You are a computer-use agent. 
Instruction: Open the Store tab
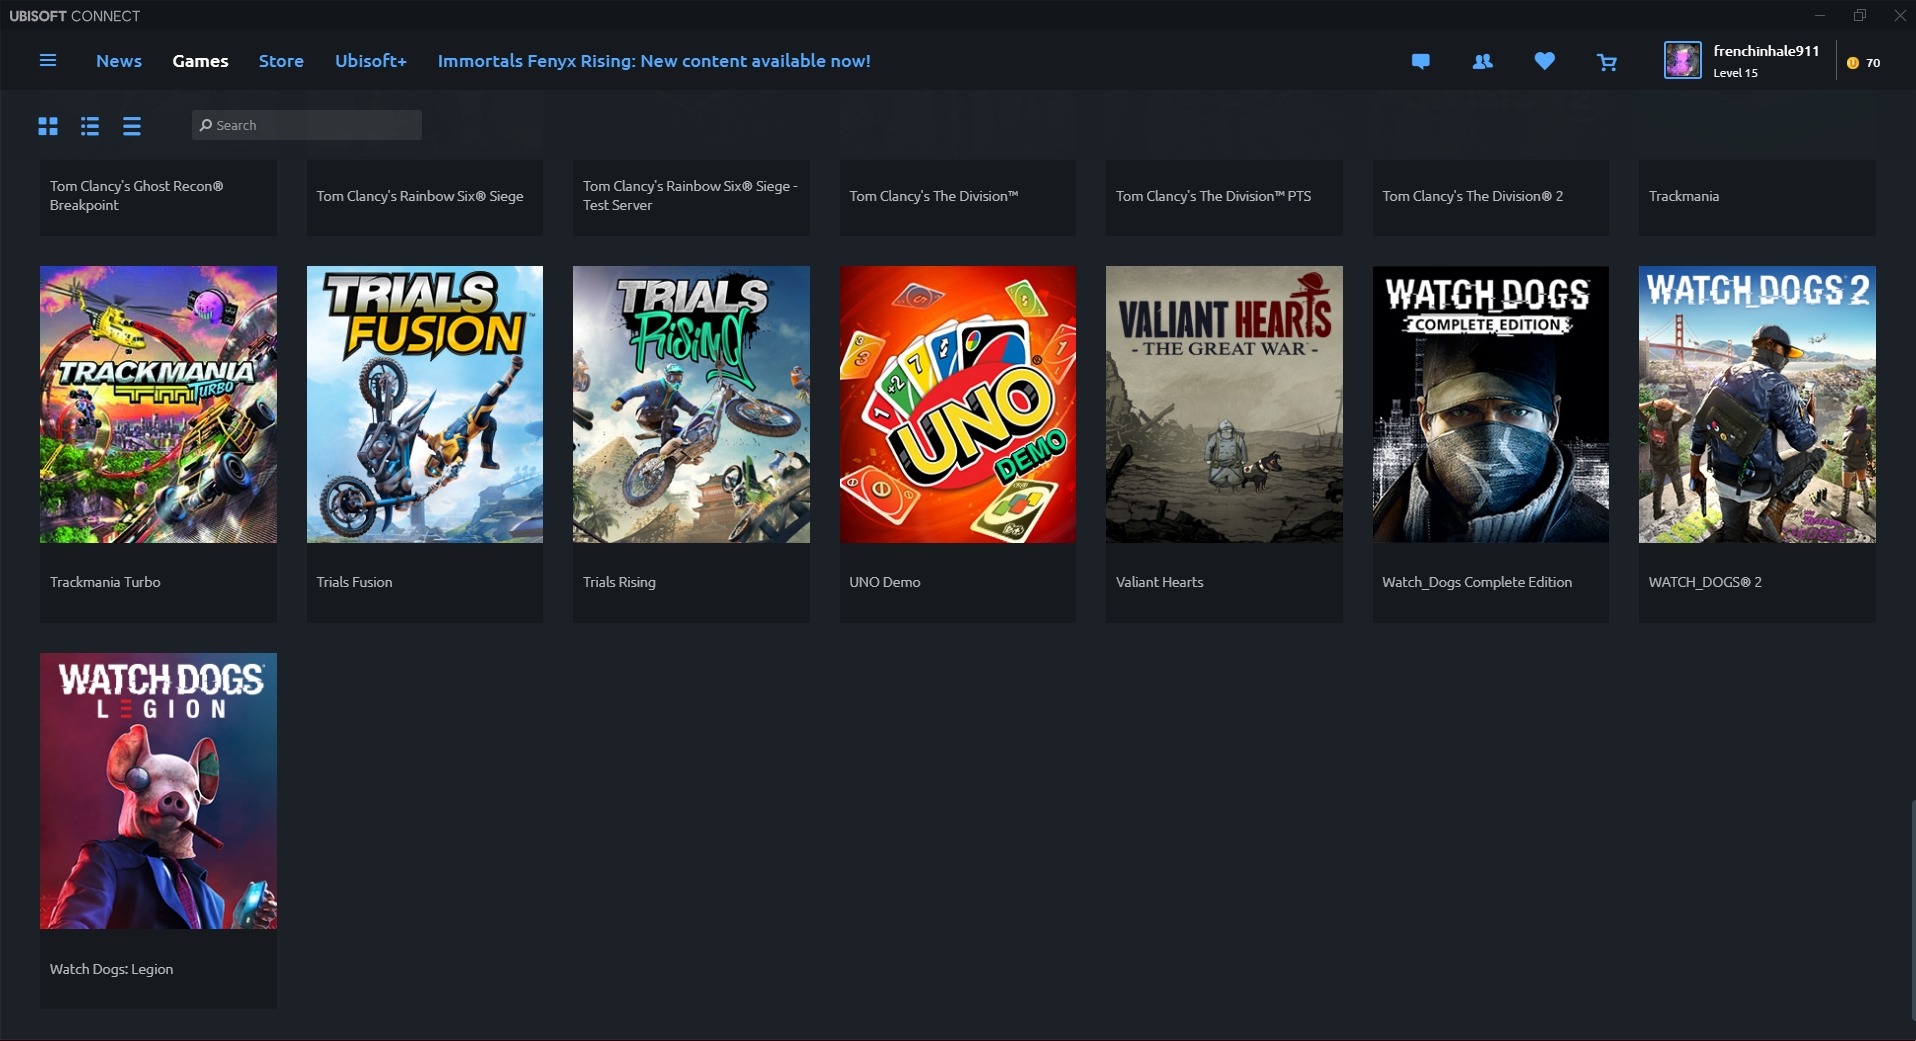[281, 61]
